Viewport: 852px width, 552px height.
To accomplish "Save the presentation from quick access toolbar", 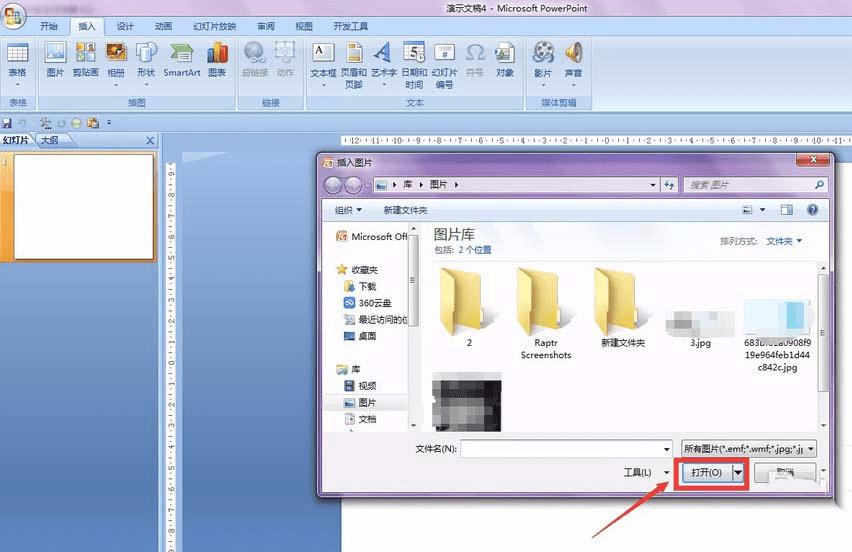I will [7, 123].
